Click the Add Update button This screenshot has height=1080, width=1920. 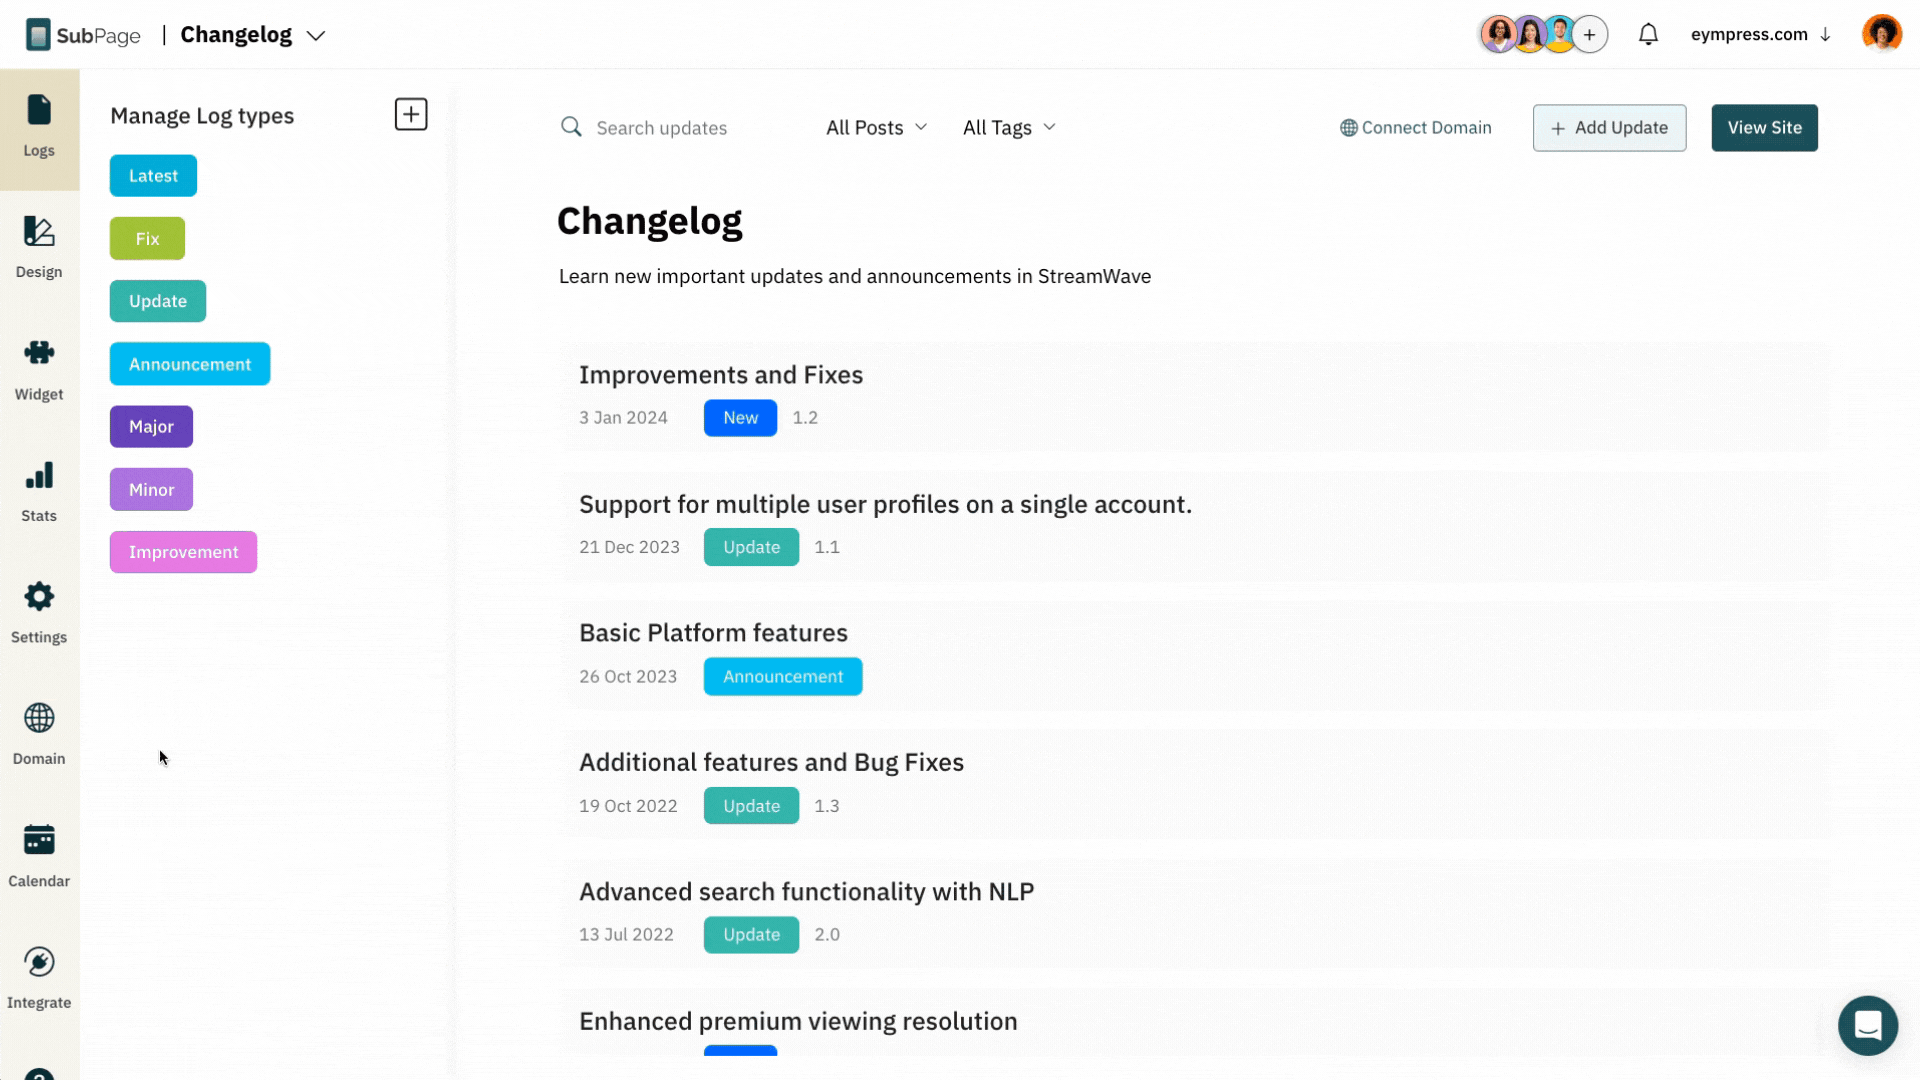click(x=1609, y=128)
